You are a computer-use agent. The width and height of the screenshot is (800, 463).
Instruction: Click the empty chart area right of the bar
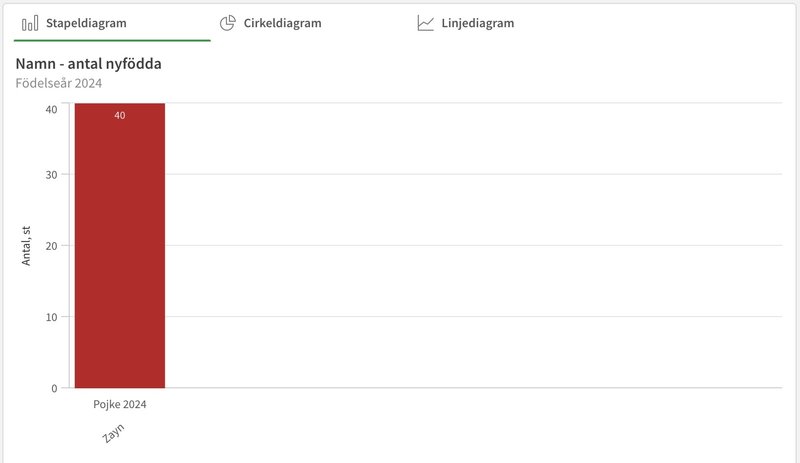point(473,246)
